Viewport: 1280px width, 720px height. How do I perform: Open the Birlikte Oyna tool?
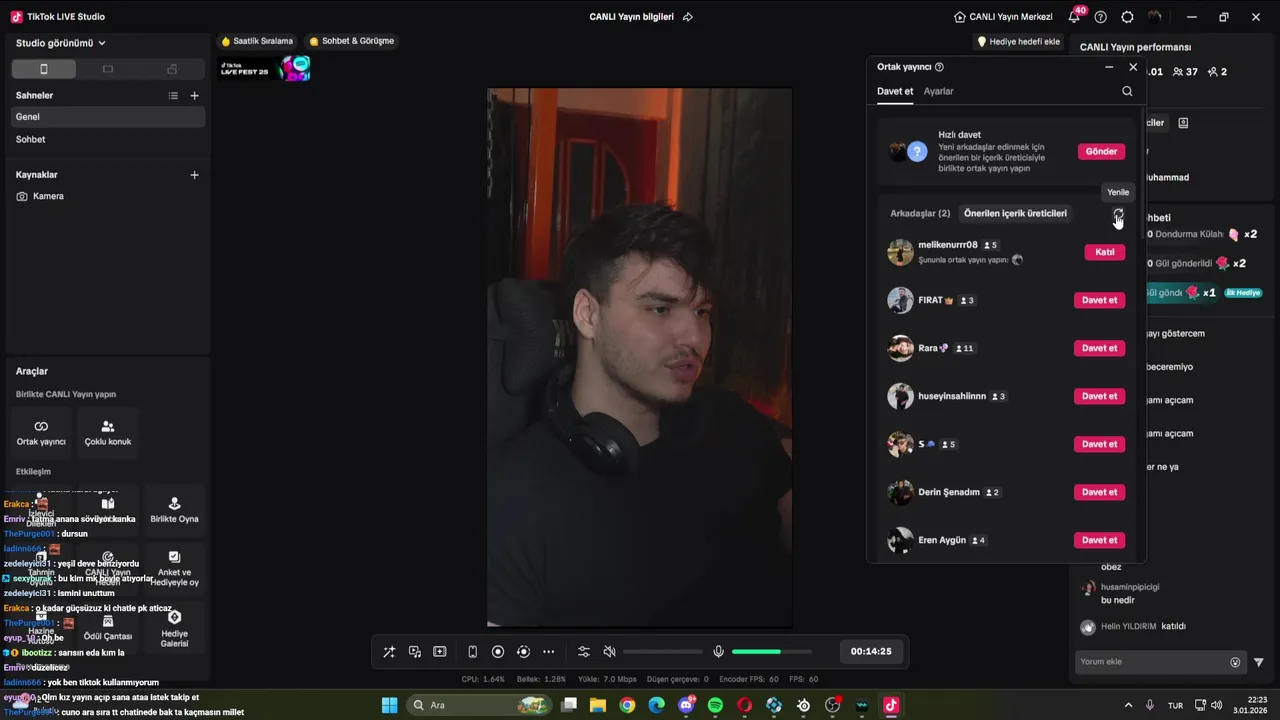click(174, 510)
